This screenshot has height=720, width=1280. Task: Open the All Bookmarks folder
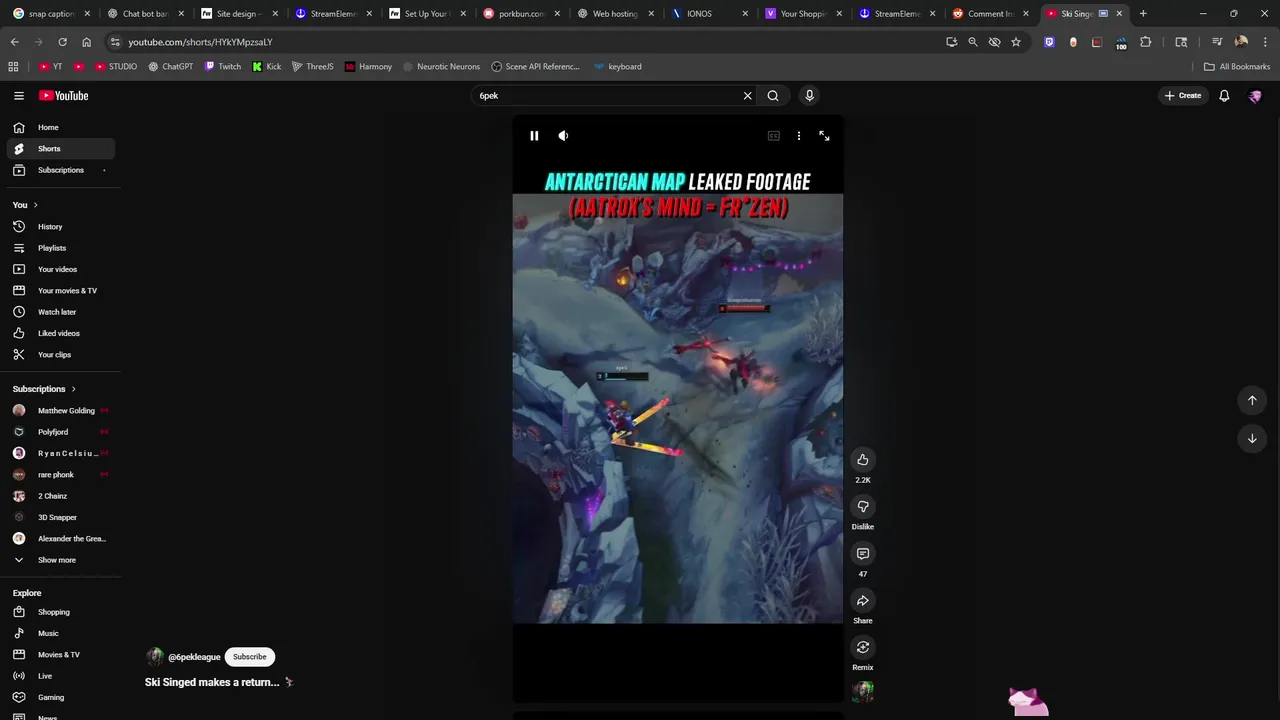click(1237, 67)
